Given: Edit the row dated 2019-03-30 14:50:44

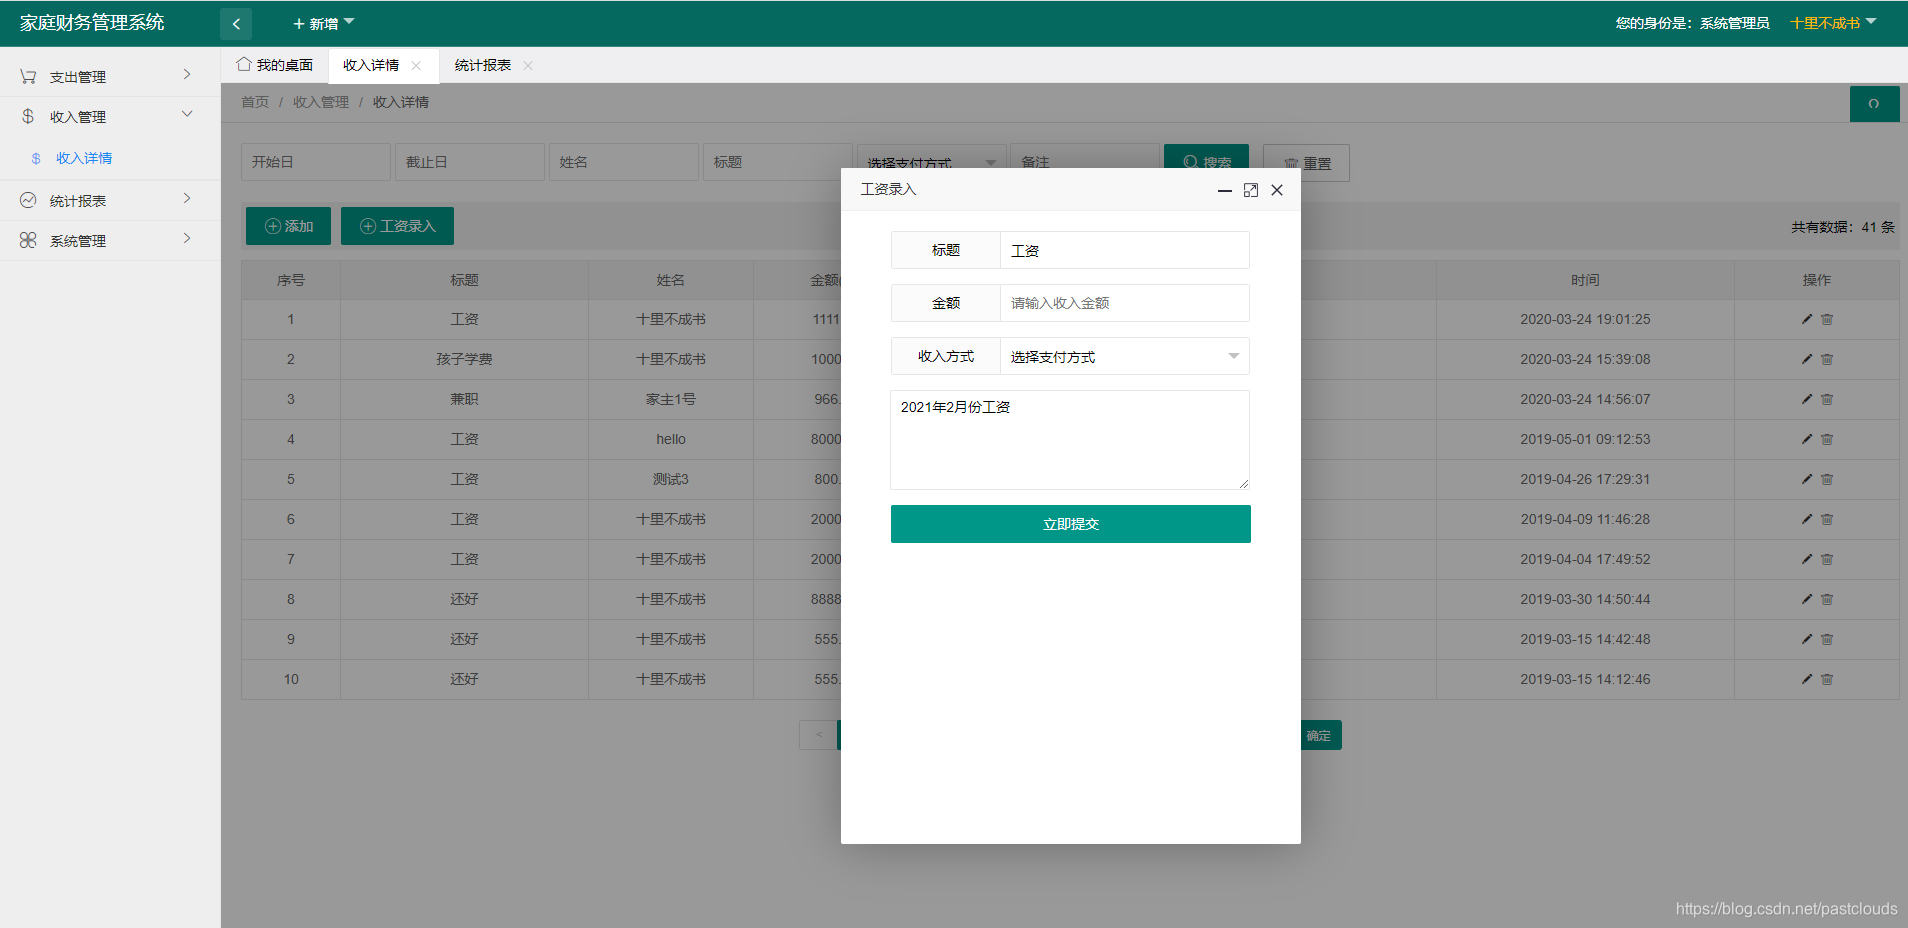Looking at the screenshot, I should click(1807, 599).
